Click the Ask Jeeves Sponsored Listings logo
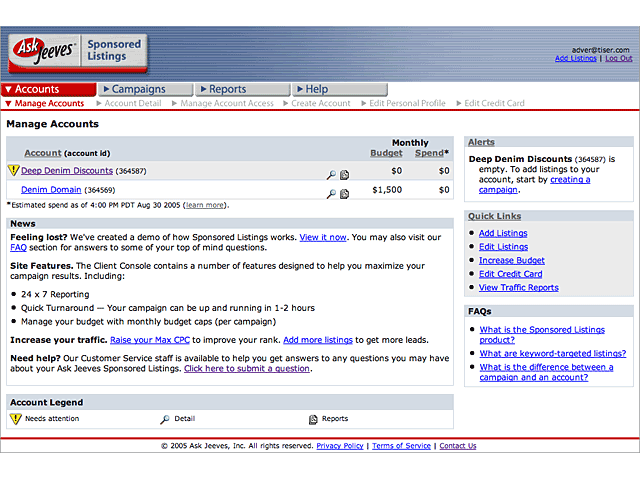Screen dimensions: 640x480 pyautogui.click(x=78, y=53)
